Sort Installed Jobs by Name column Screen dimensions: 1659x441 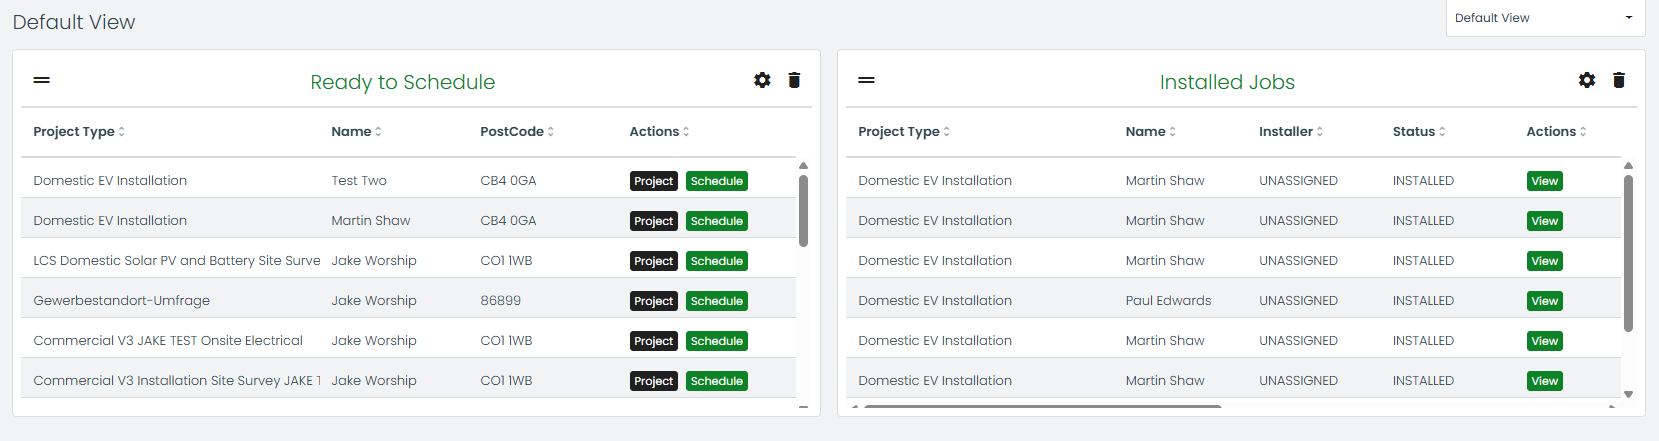[1150, 132]
